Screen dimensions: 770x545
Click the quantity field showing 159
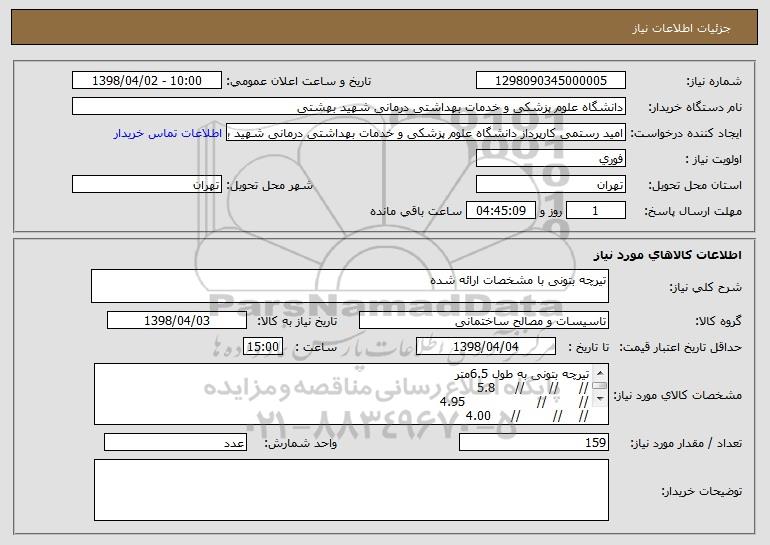(534, 442)
